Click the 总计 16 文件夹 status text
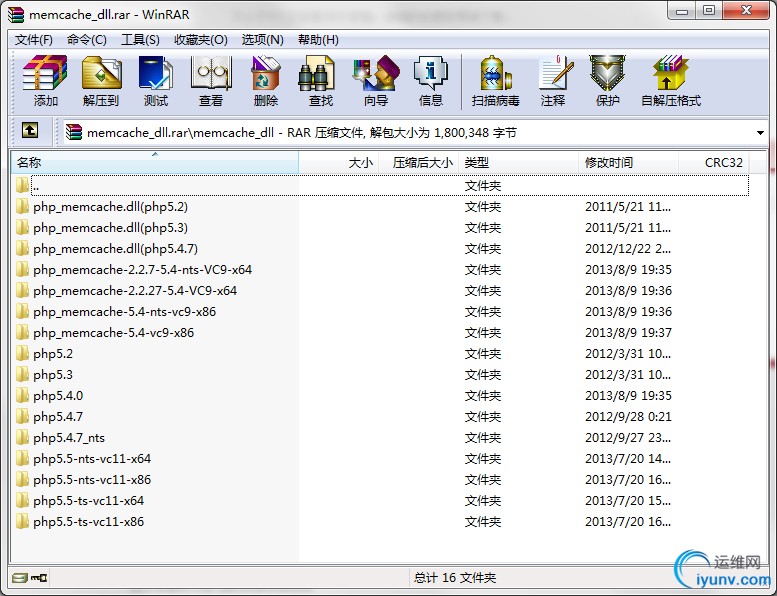The height and width of the screenshot is (596, 777). 455,578
